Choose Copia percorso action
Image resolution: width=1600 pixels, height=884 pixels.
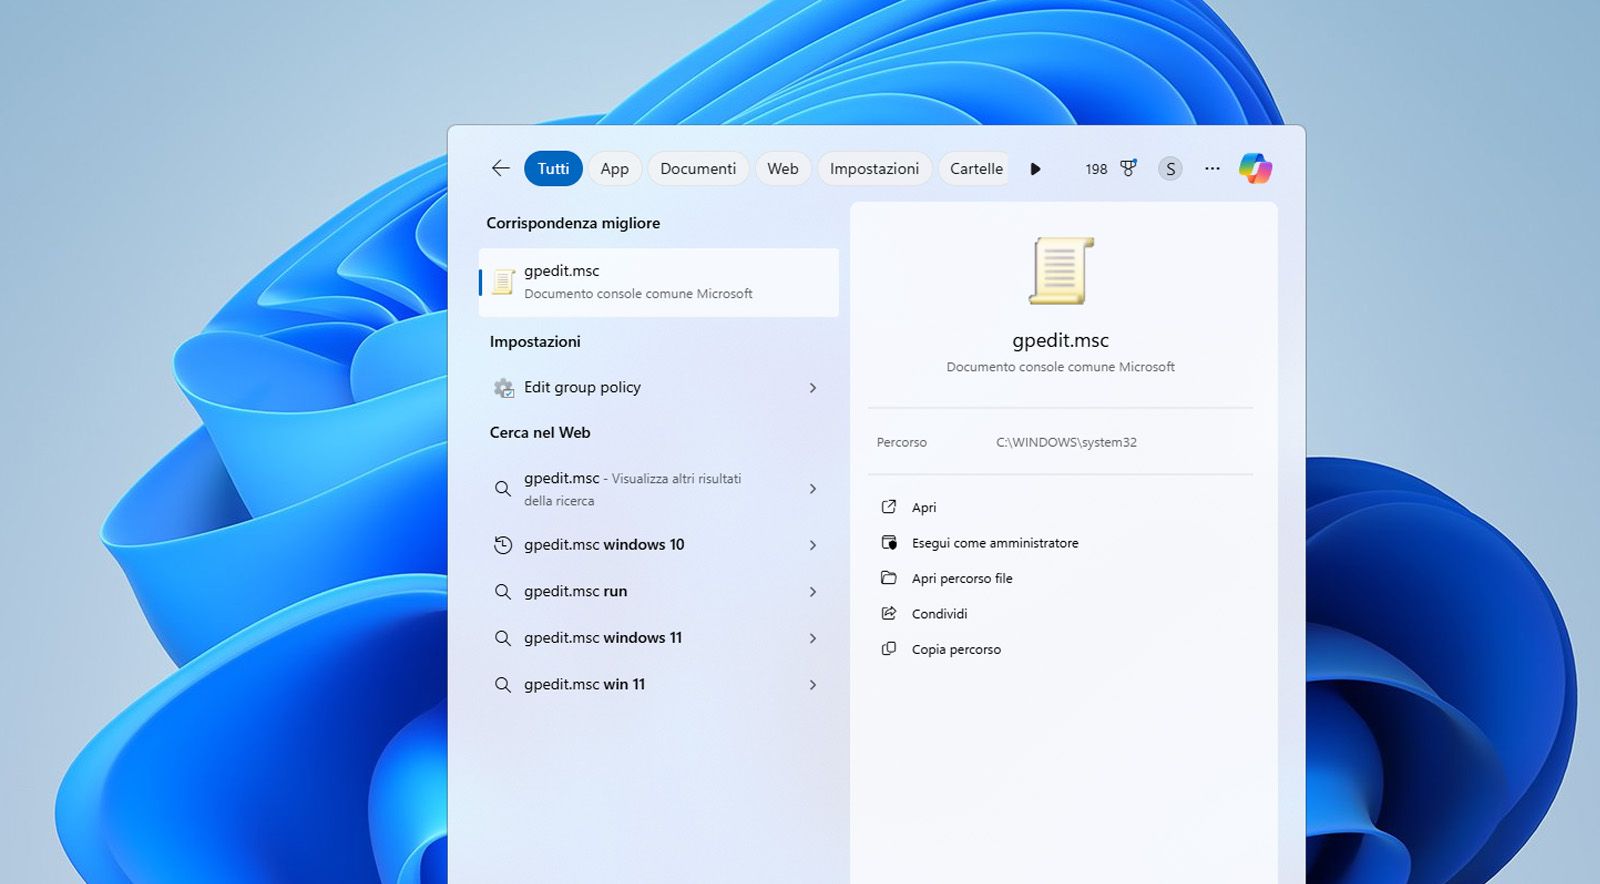click(956, 649)
